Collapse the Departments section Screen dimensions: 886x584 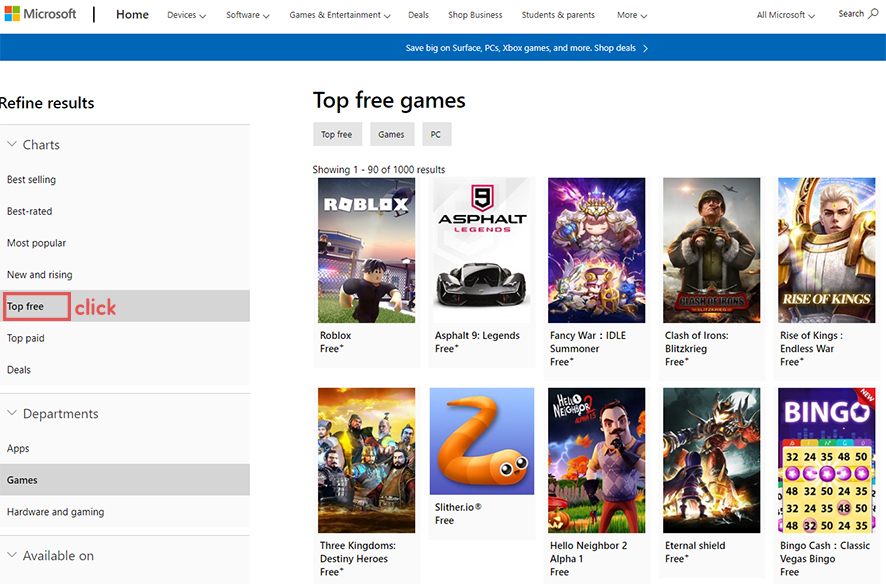pos(11,413)
